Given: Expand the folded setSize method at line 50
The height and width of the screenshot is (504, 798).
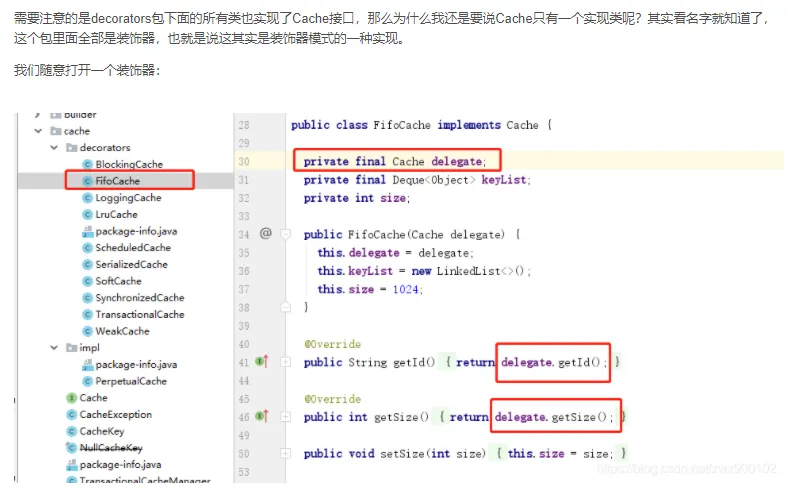Looking at the screenshot, I should pyautogui.click(x=286, y=454).
